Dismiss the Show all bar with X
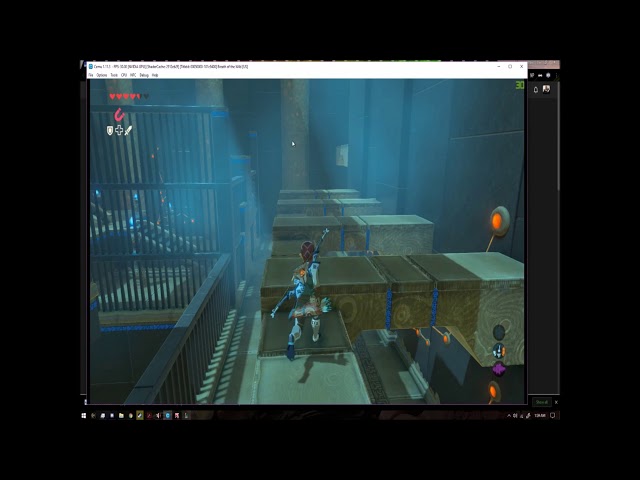This screenshot has width=640, height=480. [x=556, y=402]
